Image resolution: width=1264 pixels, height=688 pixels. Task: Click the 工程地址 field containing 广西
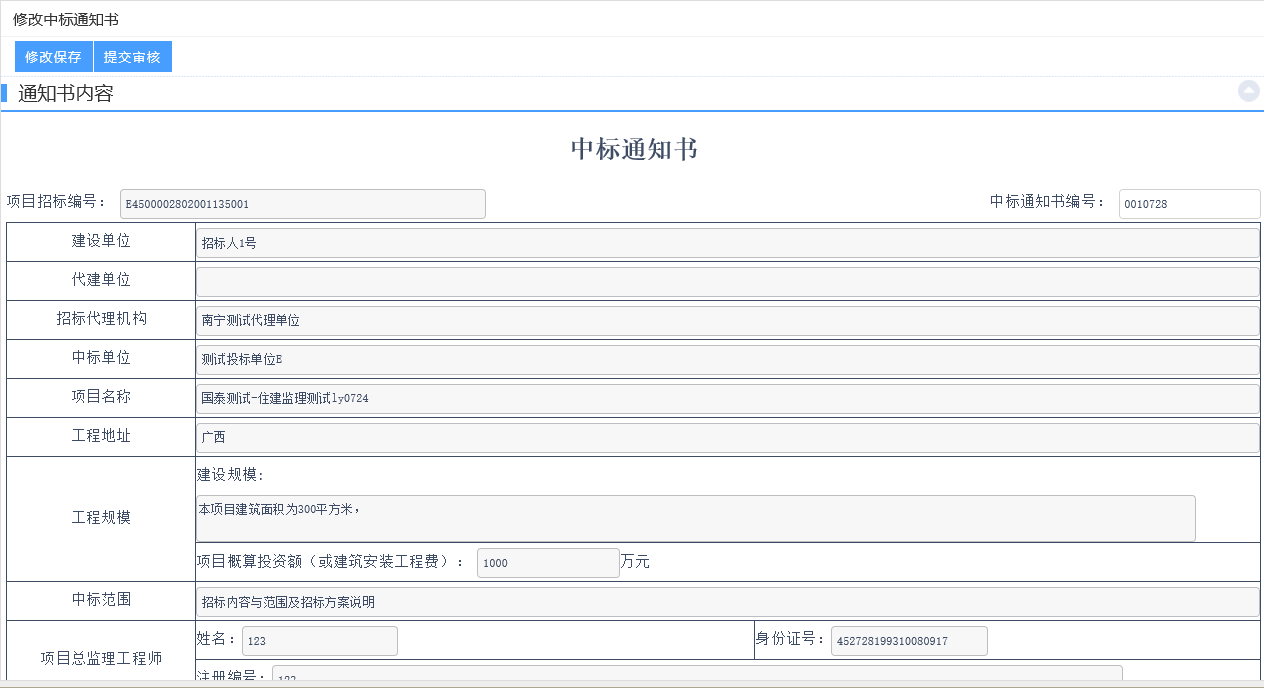tap(727, 438)
